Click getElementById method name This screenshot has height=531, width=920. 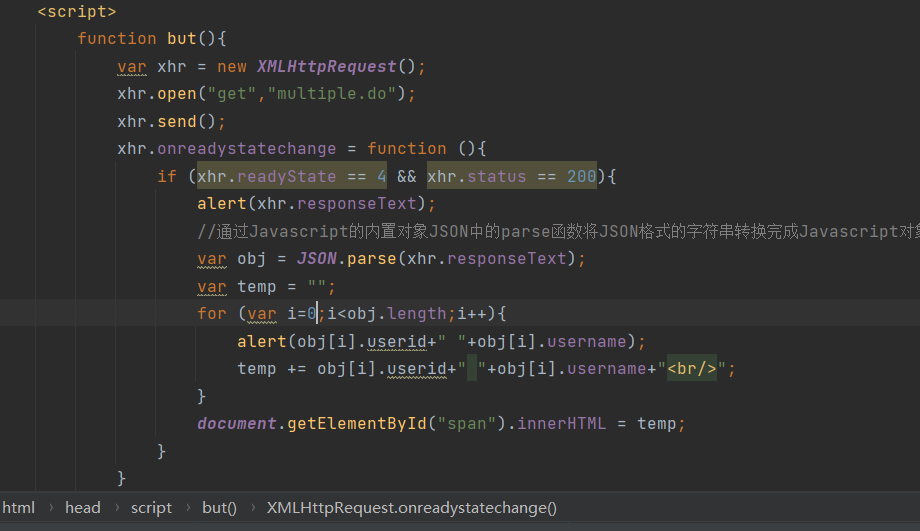click(357, 424)
